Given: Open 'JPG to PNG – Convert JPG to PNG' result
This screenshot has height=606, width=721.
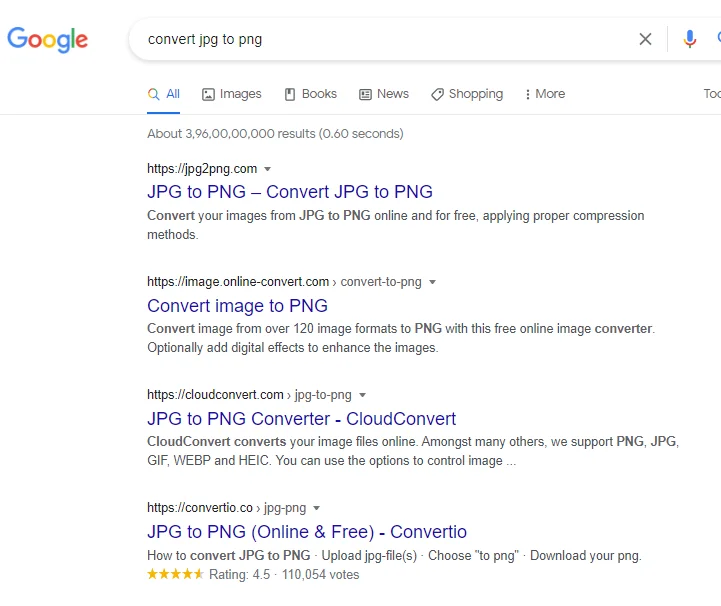Looking at the screenshot, I should pyautogui.click(x=290, y=192).
